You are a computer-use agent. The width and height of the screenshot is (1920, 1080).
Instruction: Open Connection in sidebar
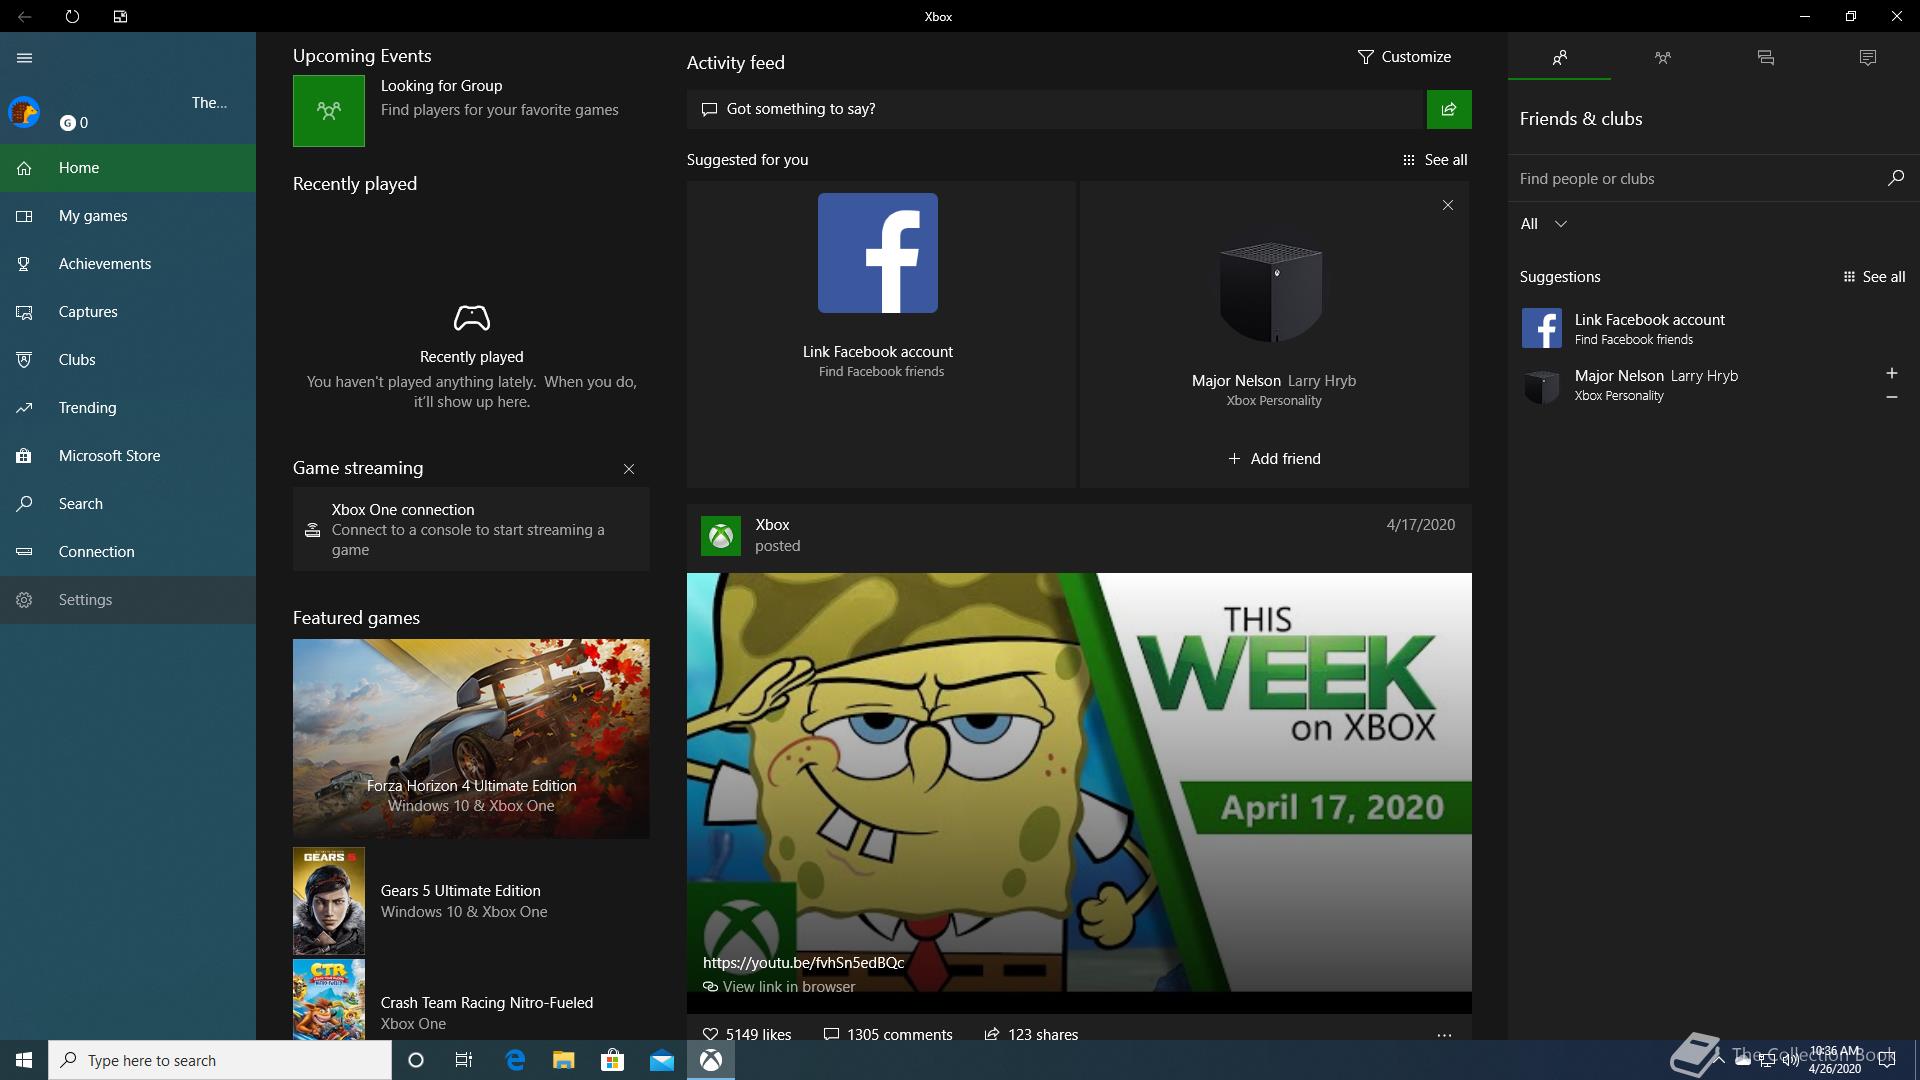[x=128, y=552]
